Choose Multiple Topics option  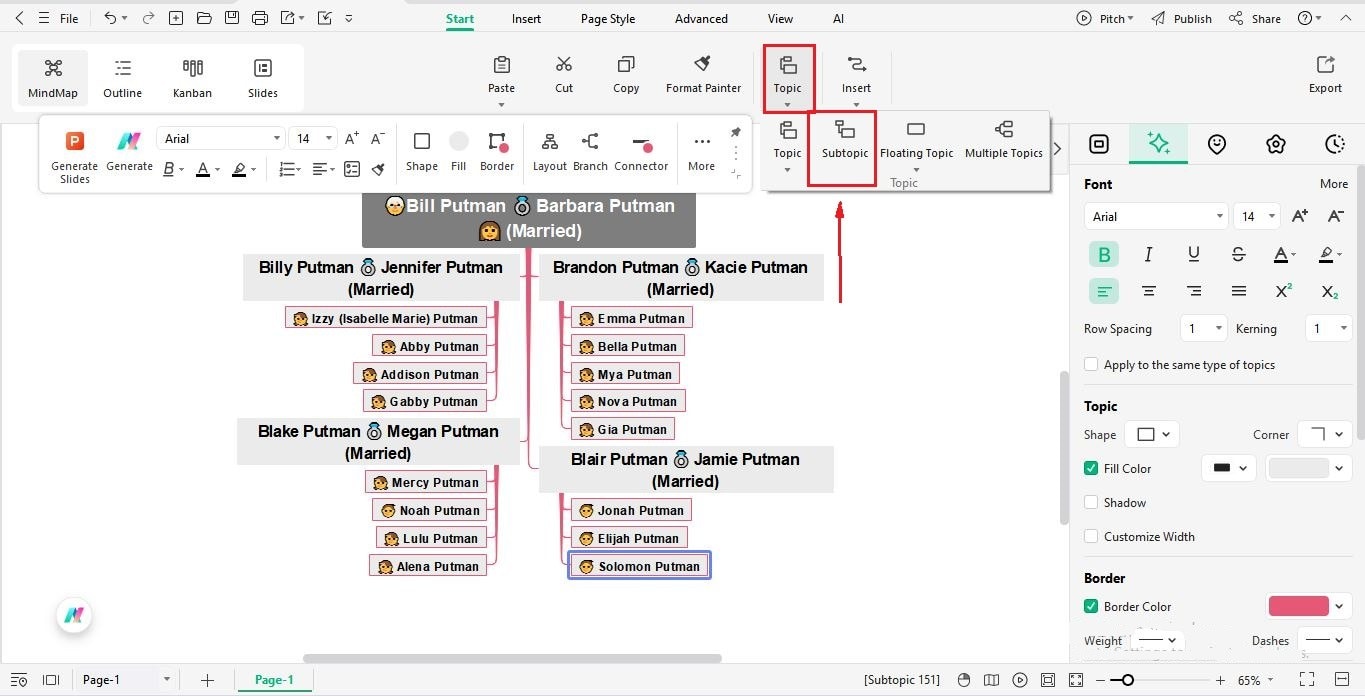coord(1004,140)
